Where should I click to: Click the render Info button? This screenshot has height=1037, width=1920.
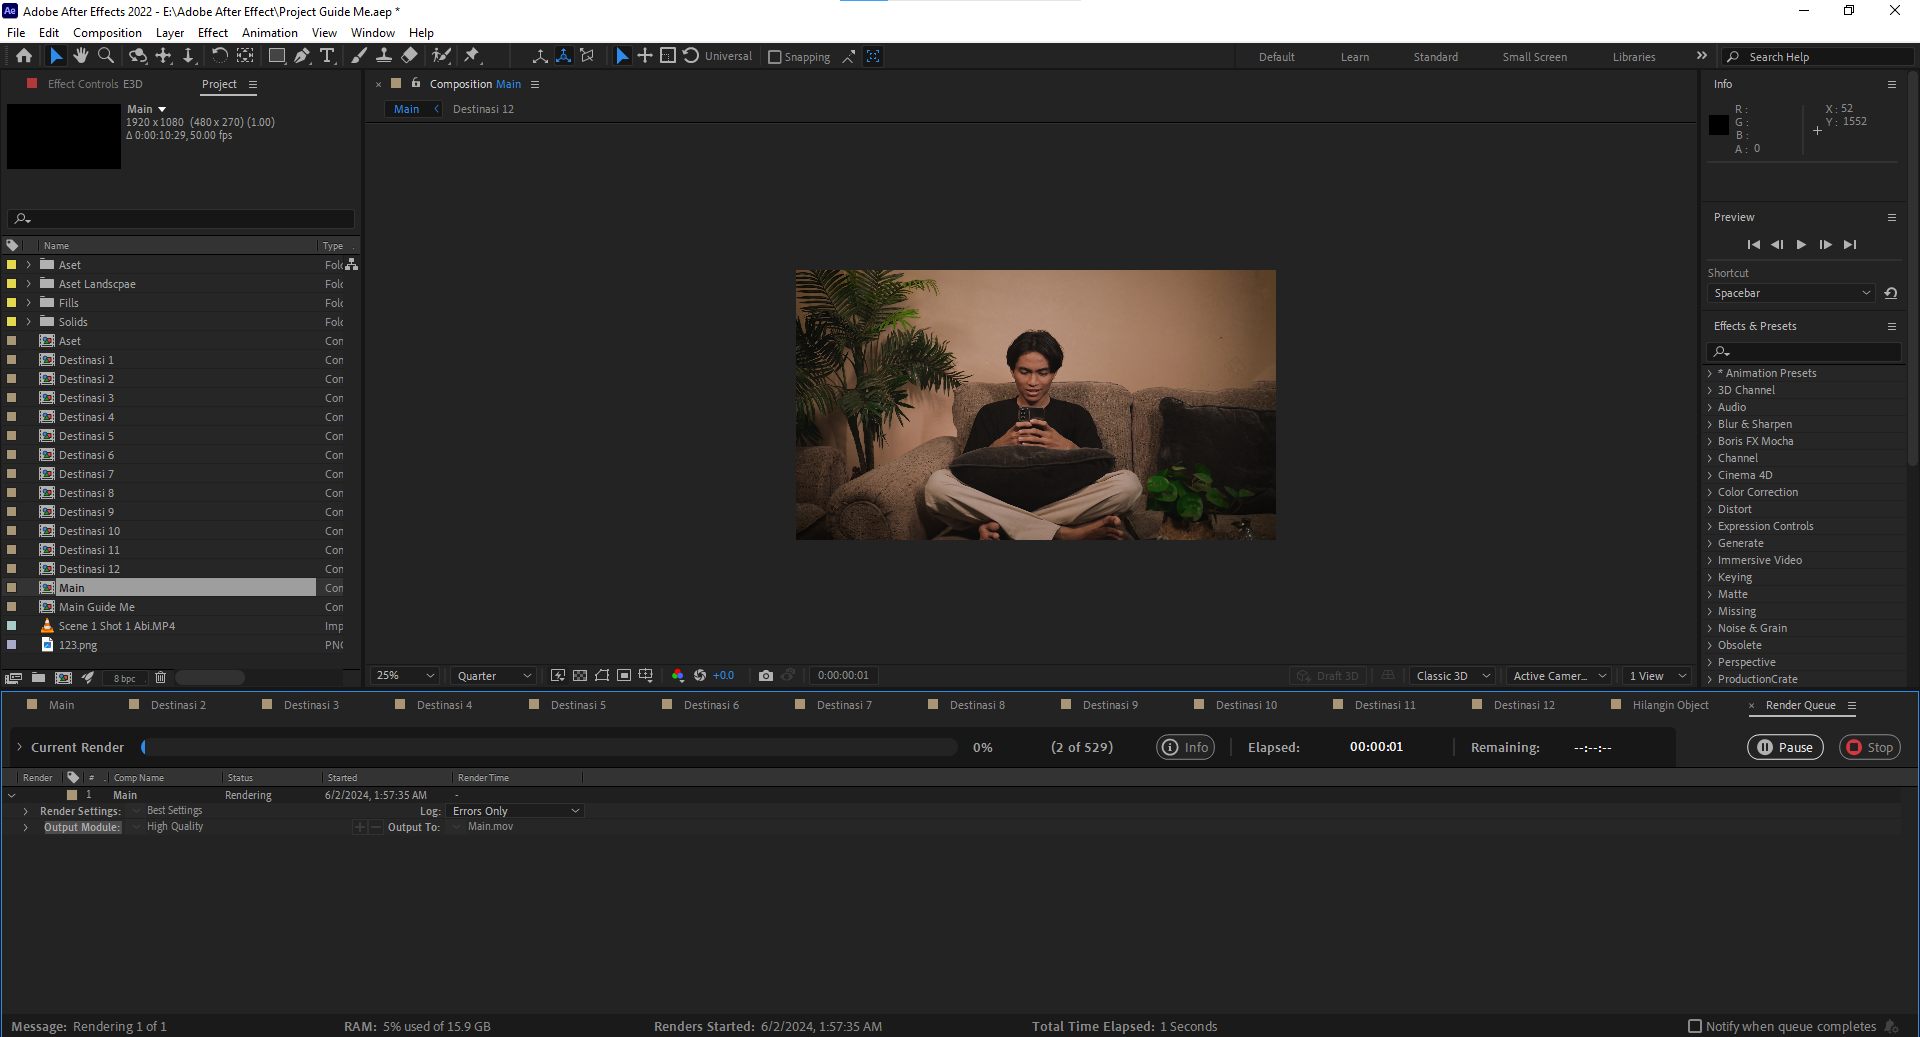coord(1185,747)
